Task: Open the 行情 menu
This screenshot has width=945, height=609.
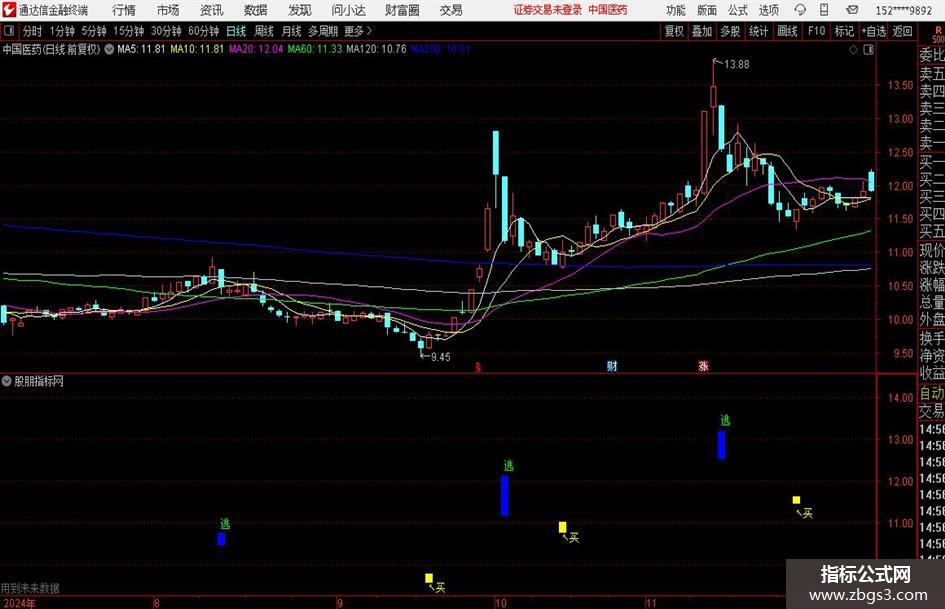Action: [x=124, y=10]
